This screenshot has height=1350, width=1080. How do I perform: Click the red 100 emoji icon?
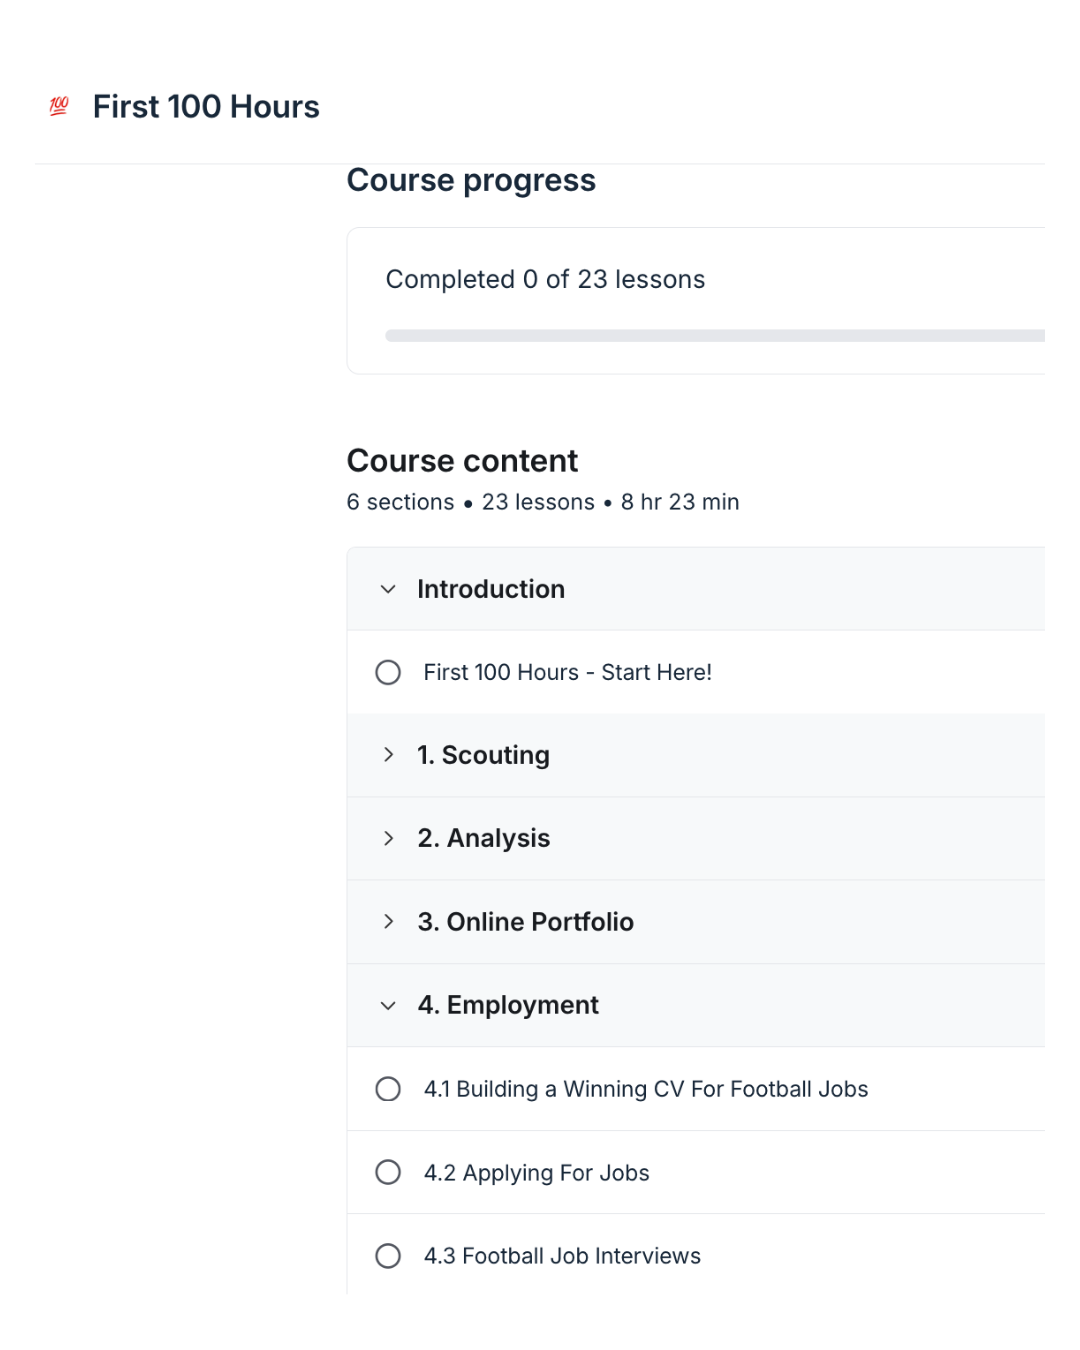(x=59, y=106)
